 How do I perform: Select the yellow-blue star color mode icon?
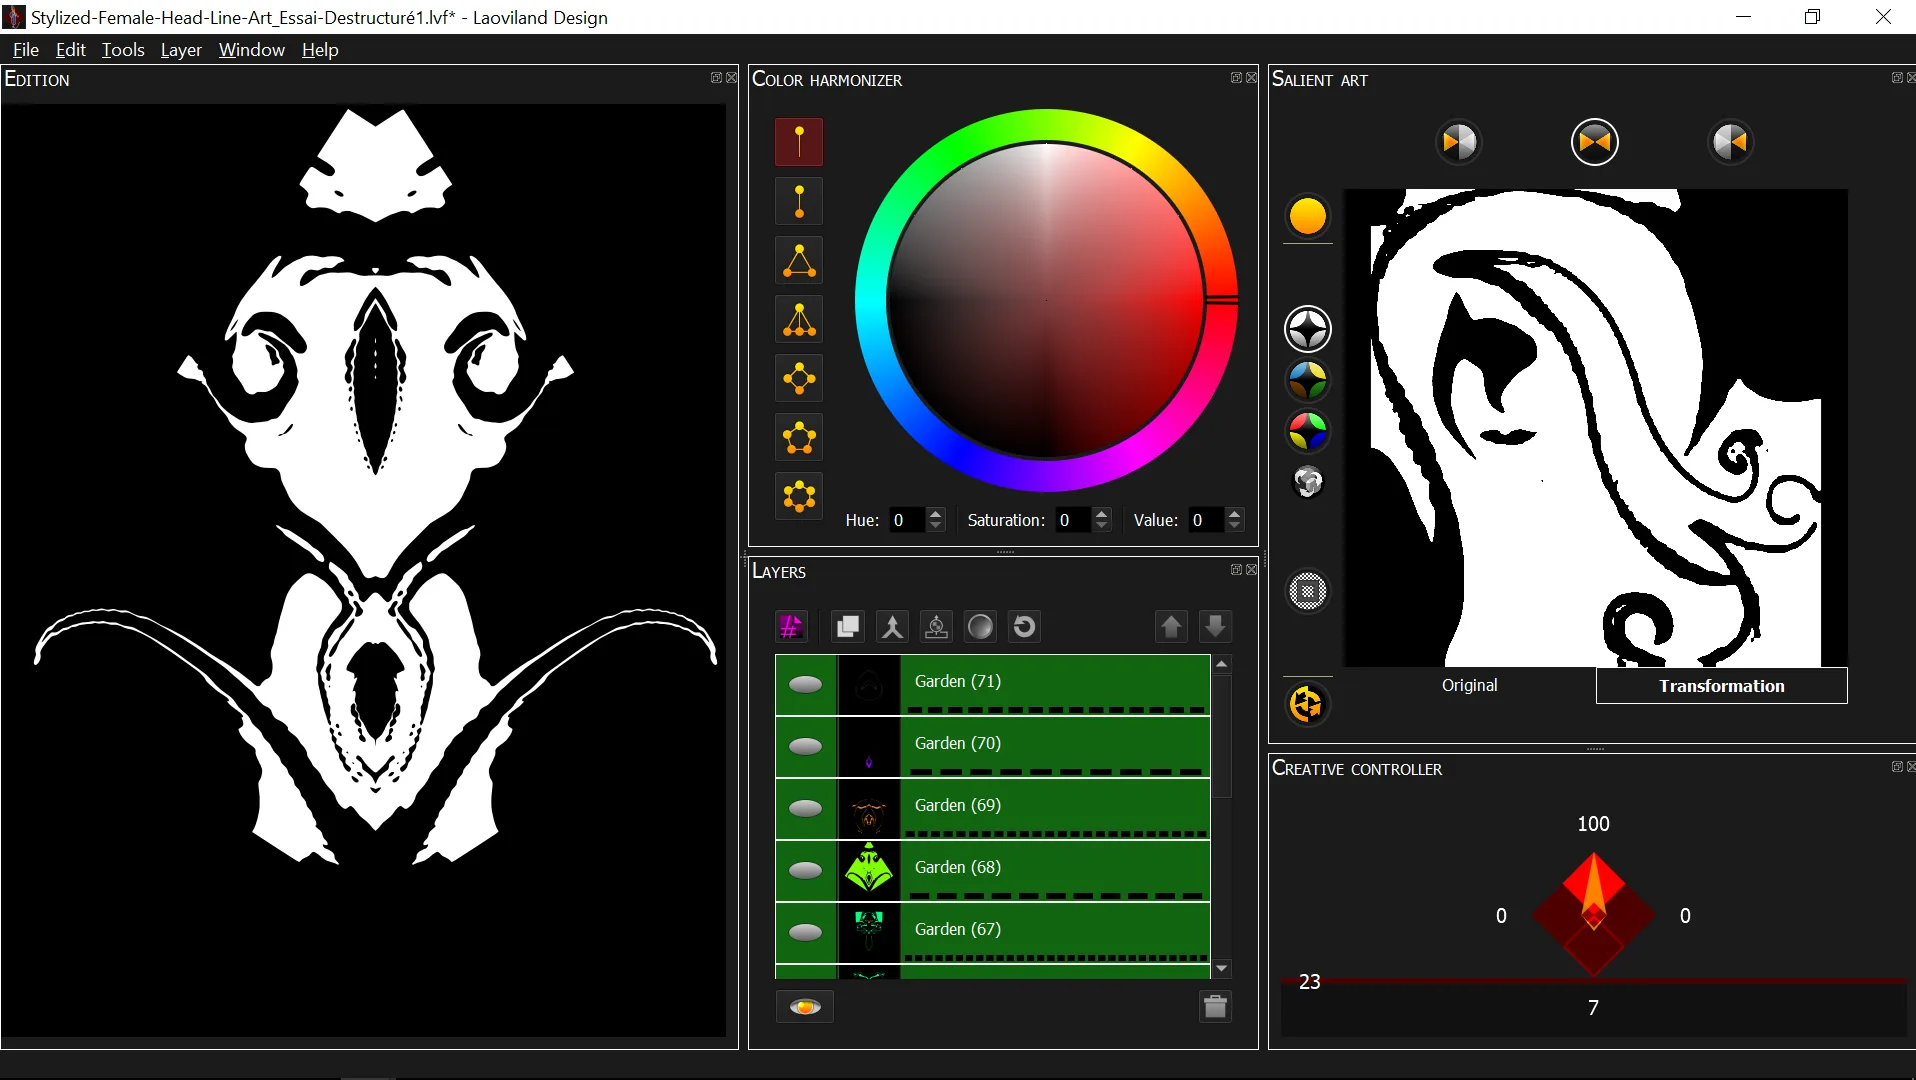click(x=1308, y=380)
